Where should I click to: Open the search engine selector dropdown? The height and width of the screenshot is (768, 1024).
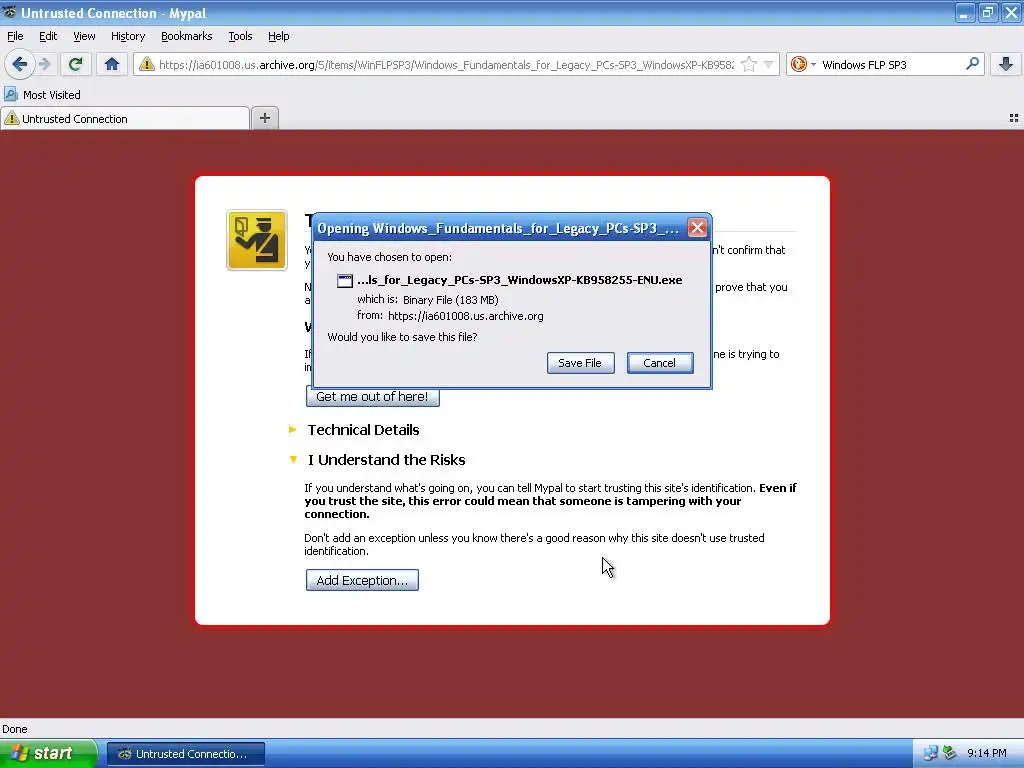803,64
